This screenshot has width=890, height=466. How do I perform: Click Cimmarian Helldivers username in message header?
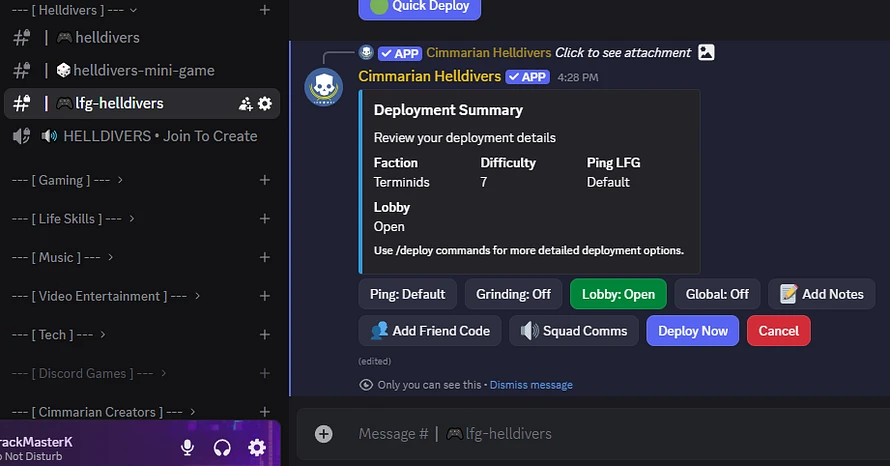coord(430,76)
